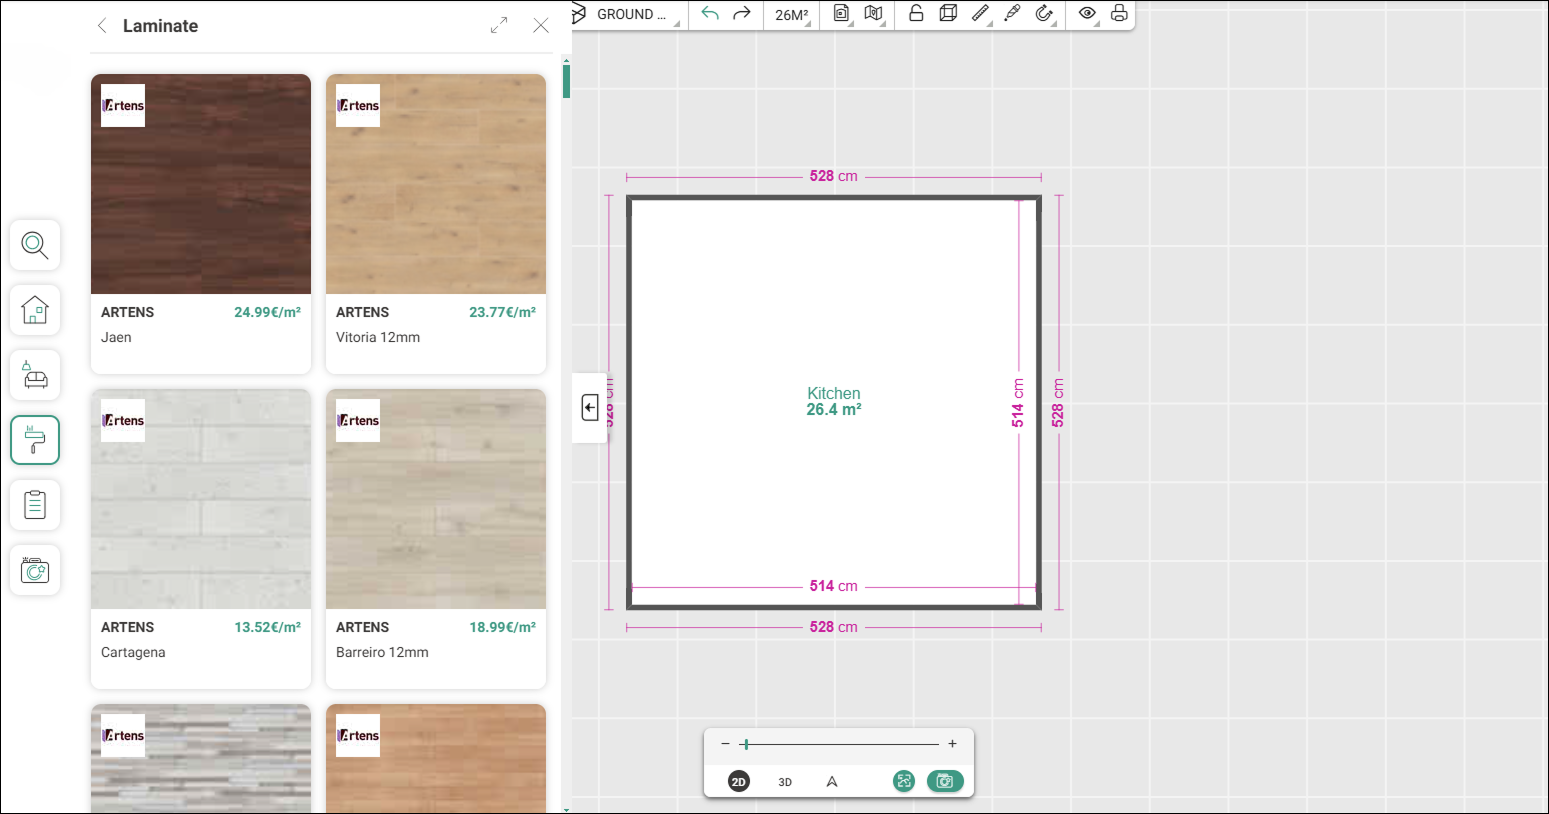Screen dimensions: 1549x814
Task: Toggle the padlock lock icon
Action: tap(916, 14)
